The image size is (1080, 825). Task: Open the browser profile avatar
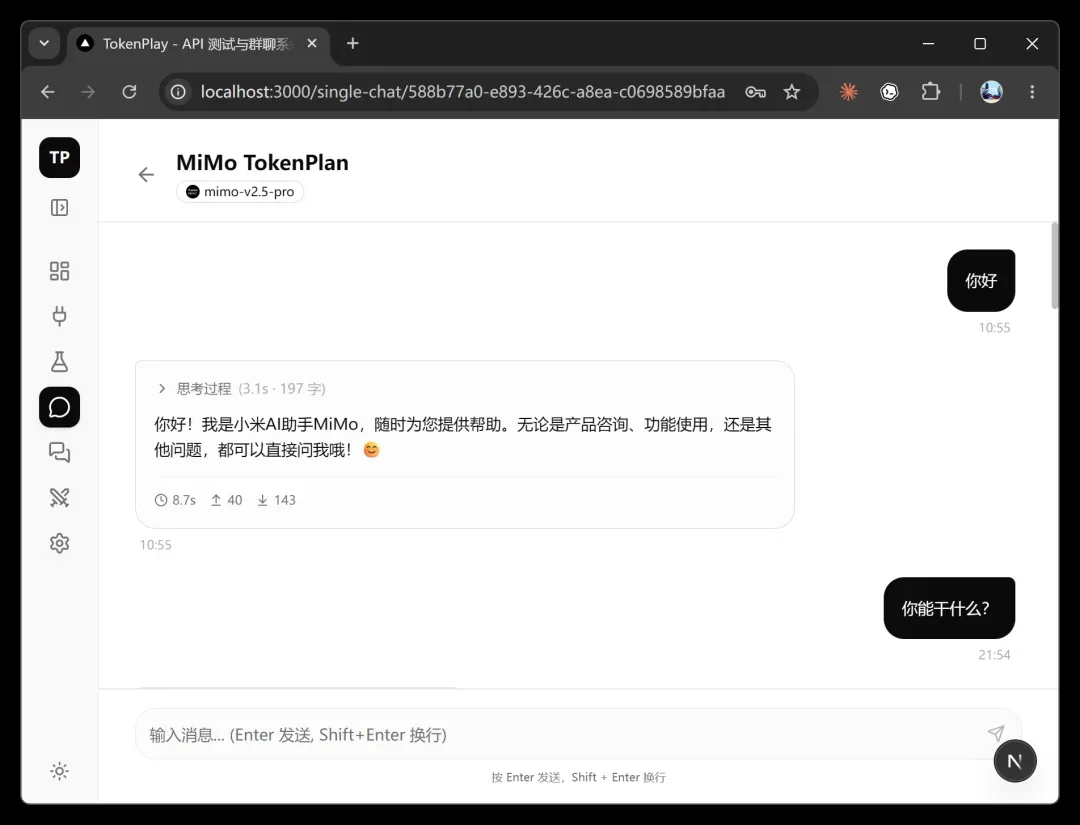[991, 92]
